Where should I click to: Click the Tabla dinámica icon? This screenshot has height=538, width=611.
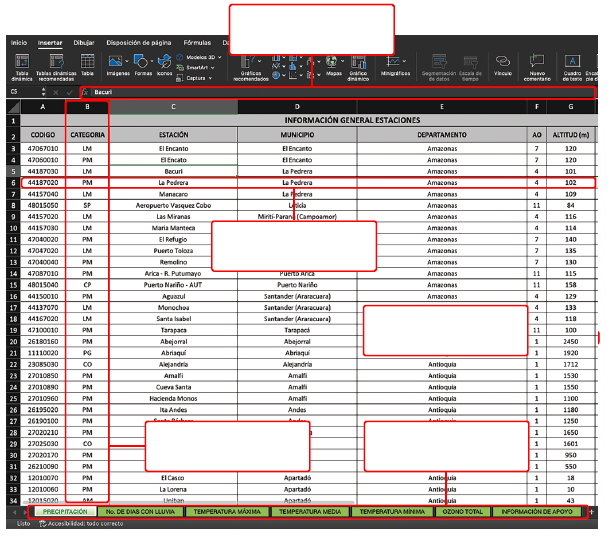pos(22,62)
